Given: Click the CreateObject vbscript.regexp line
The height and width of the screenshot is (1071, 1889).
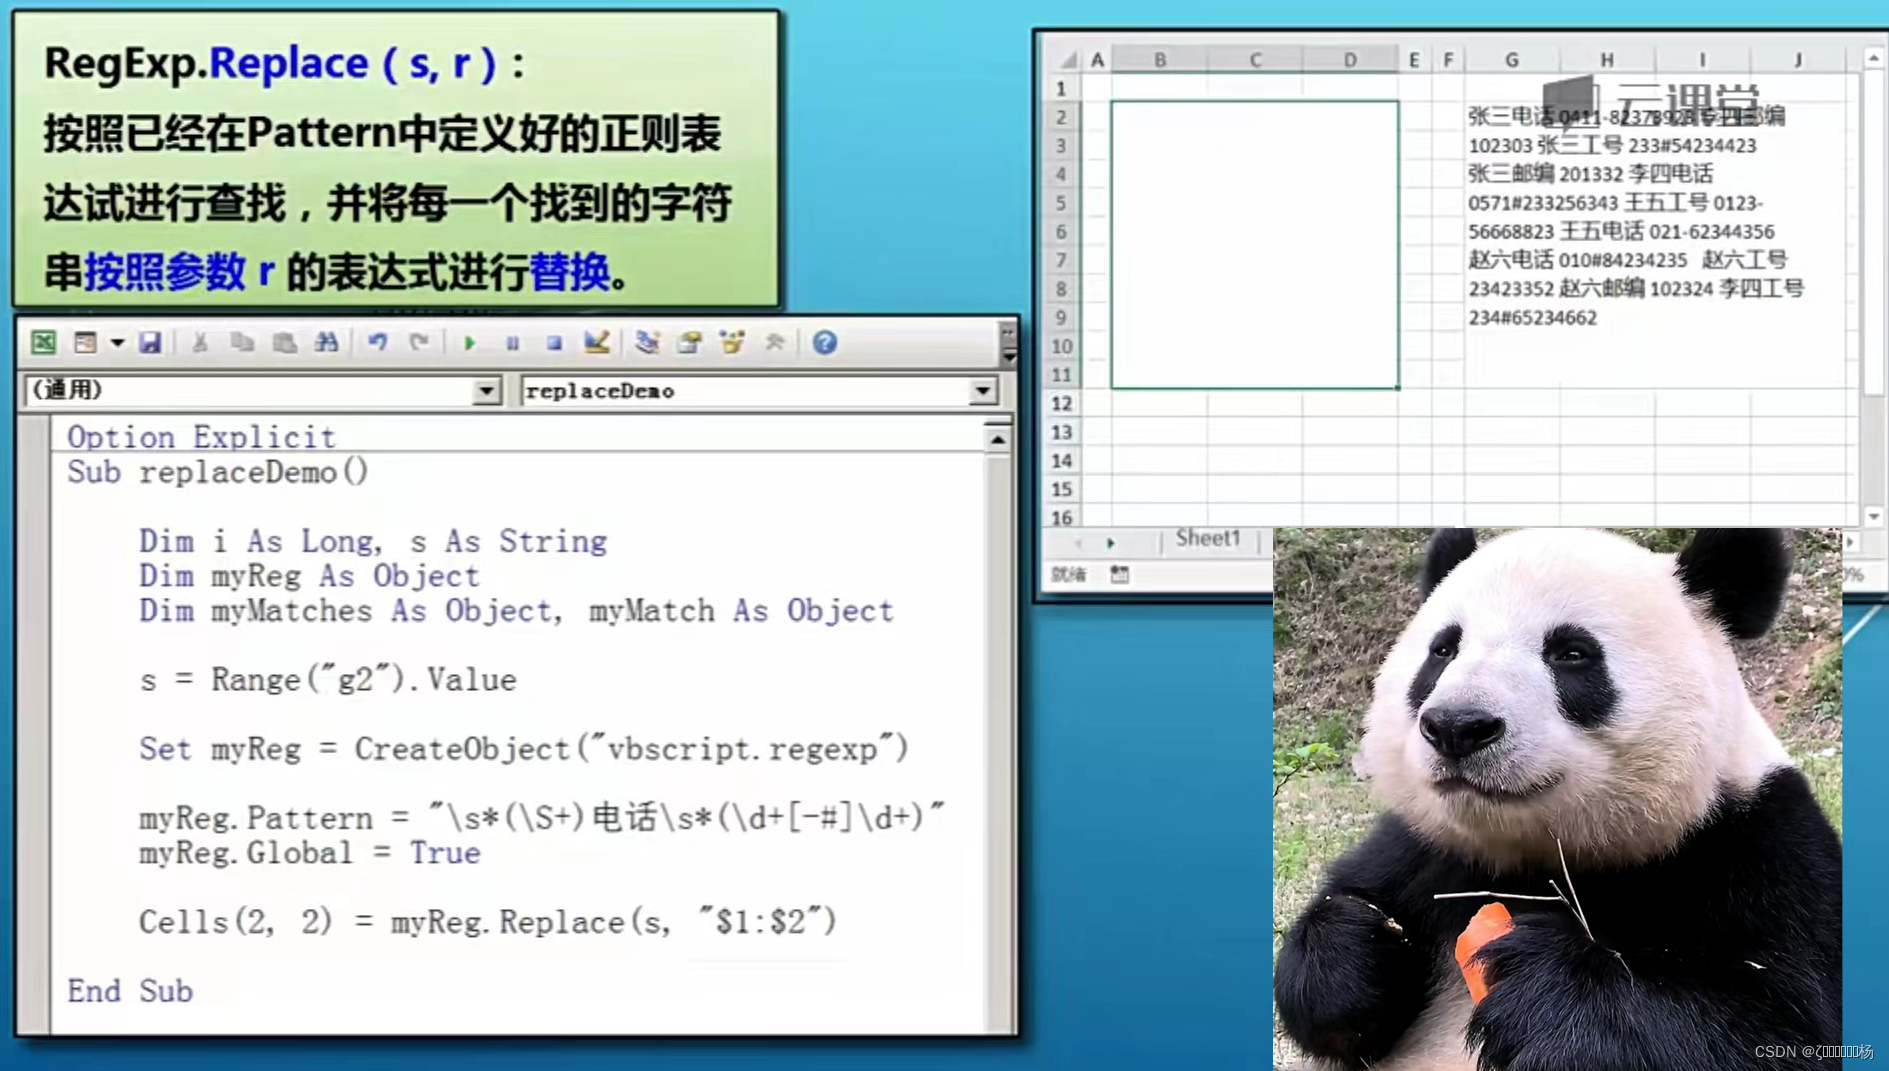Looking at the screenshot, I should (524, 749).
